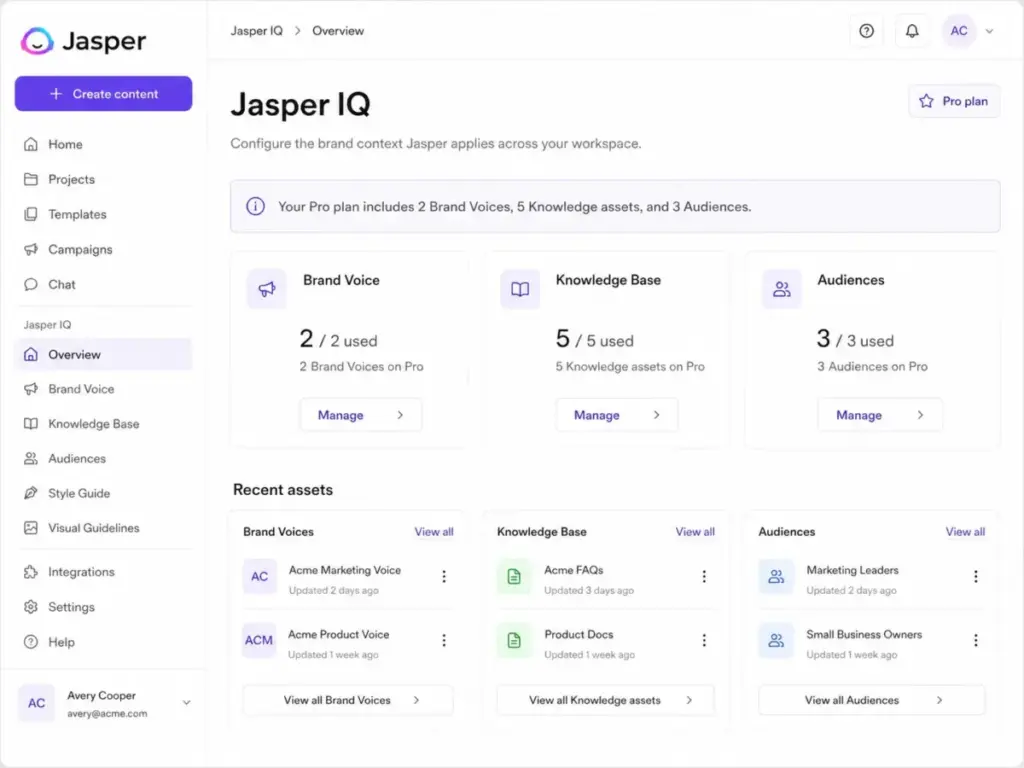Click the info icon in plan banner
Image resolution: width=1024 pixels, height=768 pixels.
pyautogui.click(x=255, y=206)
